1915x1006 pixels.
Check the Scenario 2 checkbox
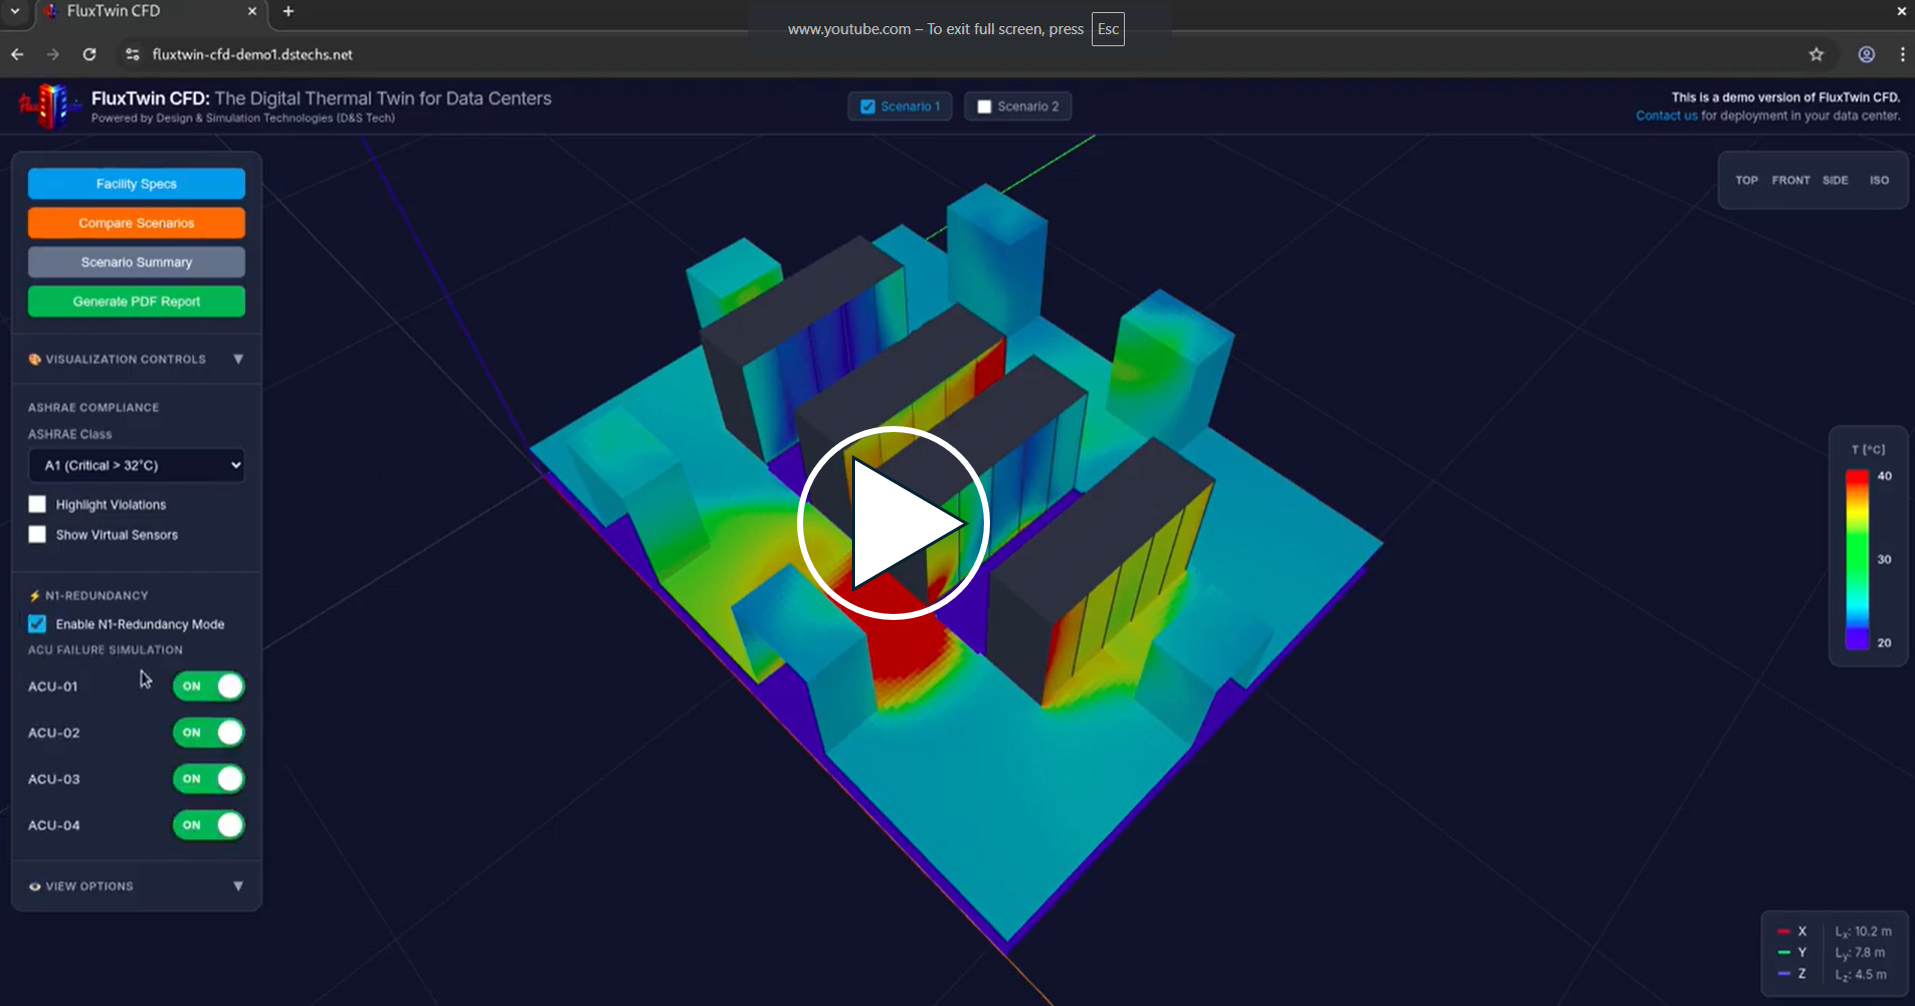(x=984, y=106)
